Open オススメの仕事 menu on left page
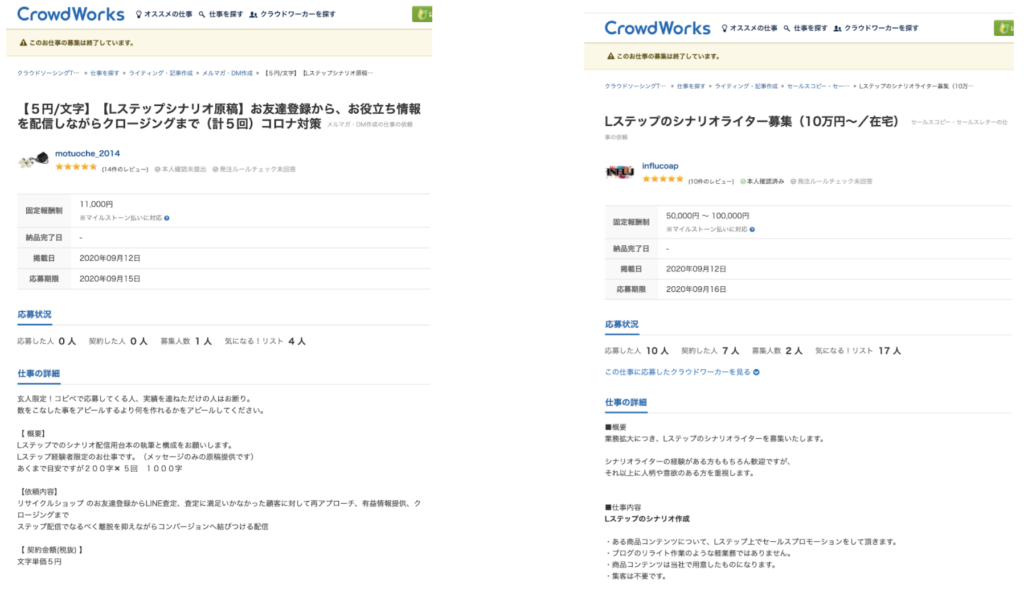Viewport: 1024px width, 593px height. coord(165,16)
